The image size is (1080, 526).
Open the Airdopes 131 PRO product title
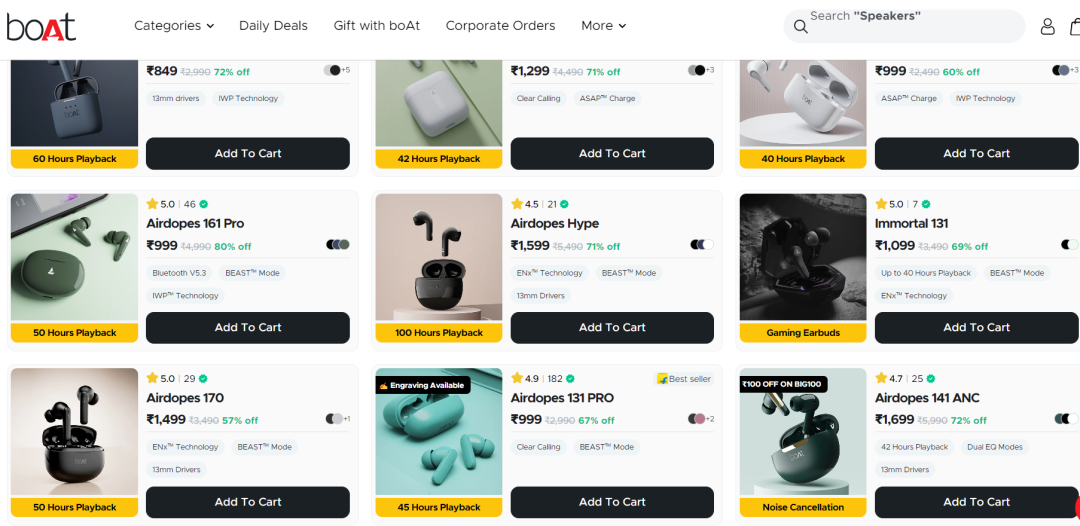[x=562, y=398]
